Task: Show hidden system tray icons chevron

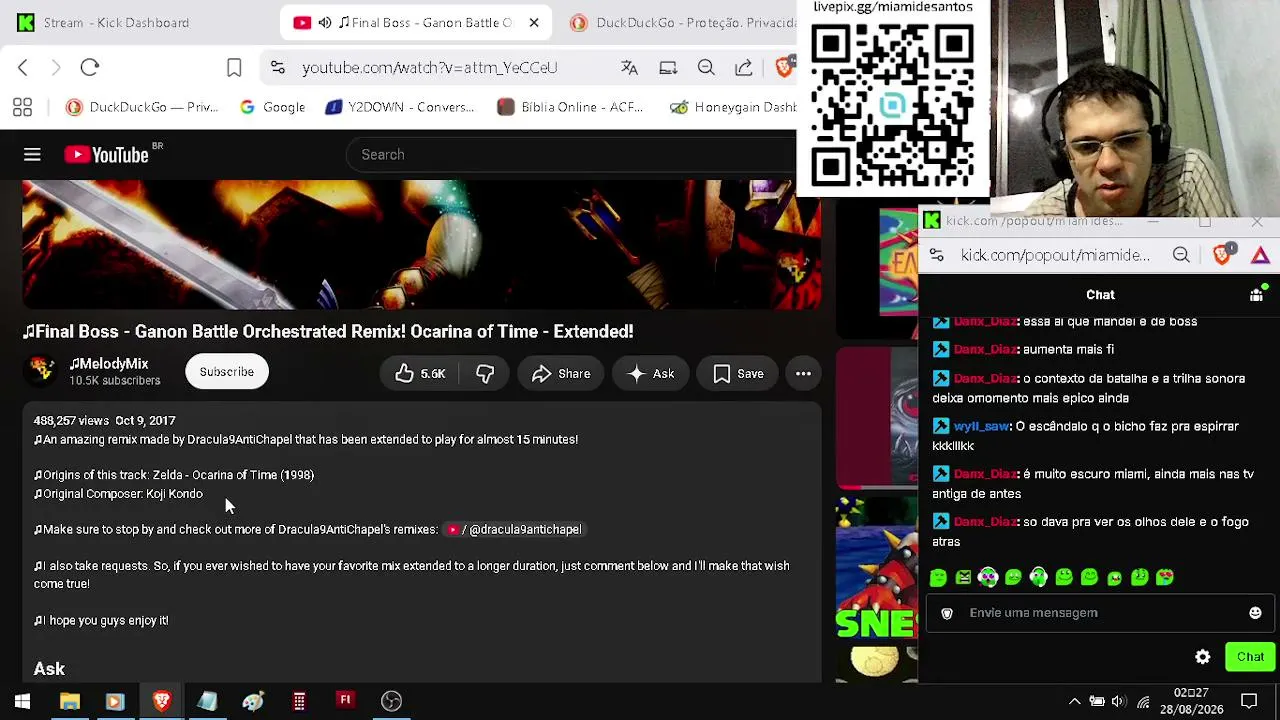Action: [1074, 702]
